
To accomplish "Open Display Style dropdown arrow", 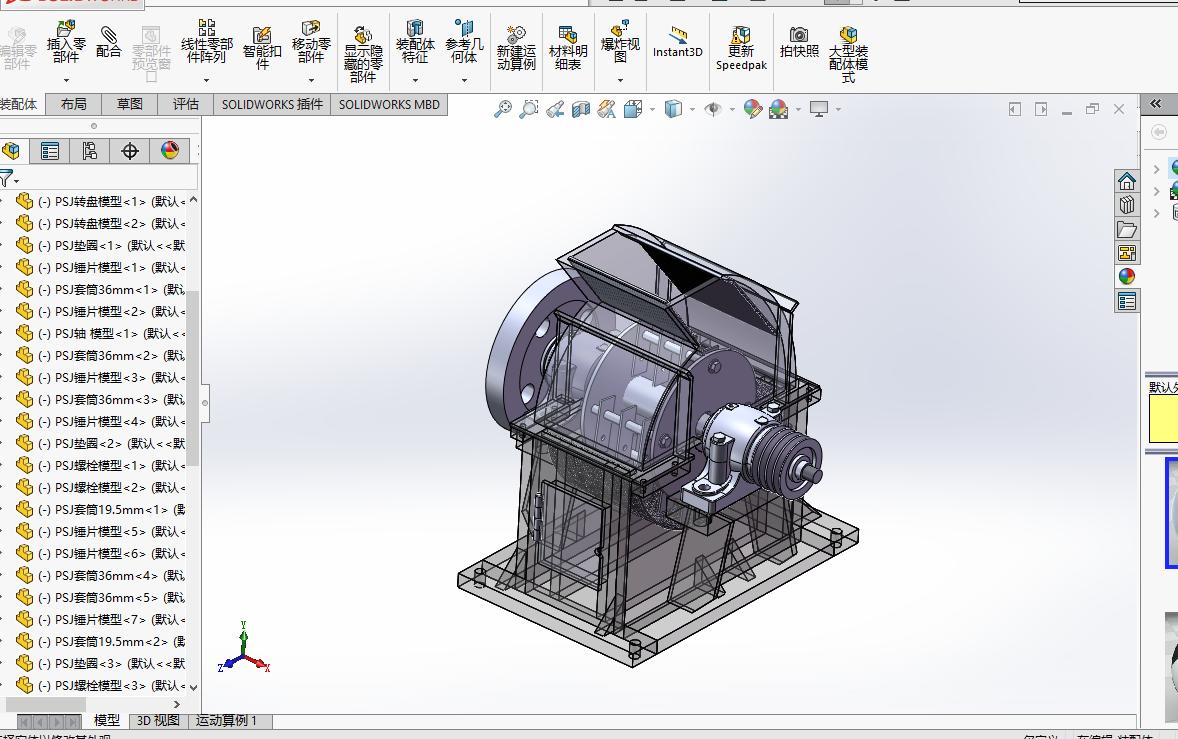I will pos(692,110).
